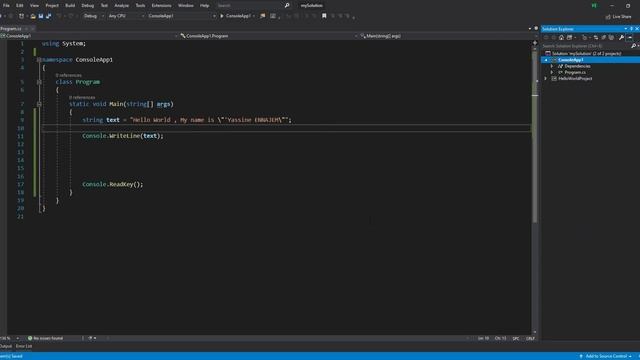Click on the string text declaration line
Image resolution: width=640 pixels, height=360 pixels.
(187, 120)
